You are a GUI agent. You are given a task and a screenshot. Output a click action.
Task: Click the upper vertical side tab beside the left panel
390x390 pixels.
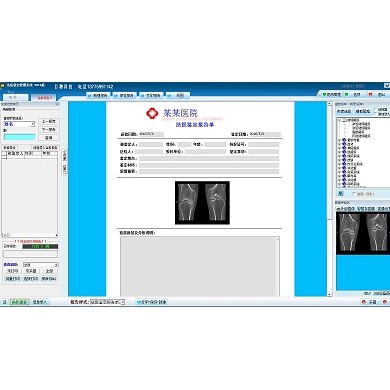pos(64,155)
